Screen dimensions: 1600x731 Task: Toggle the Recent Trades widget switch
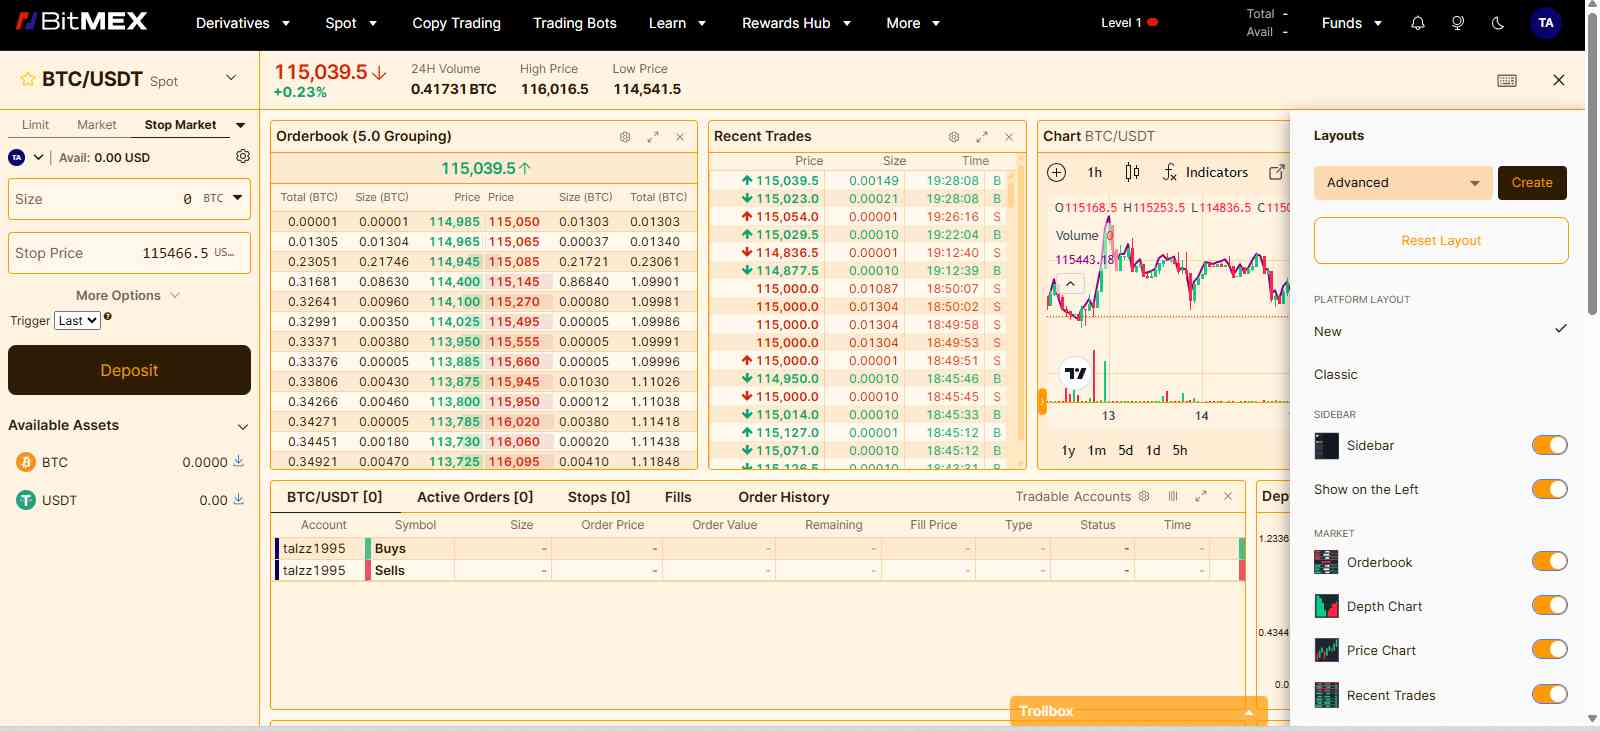pos(1550,694)
